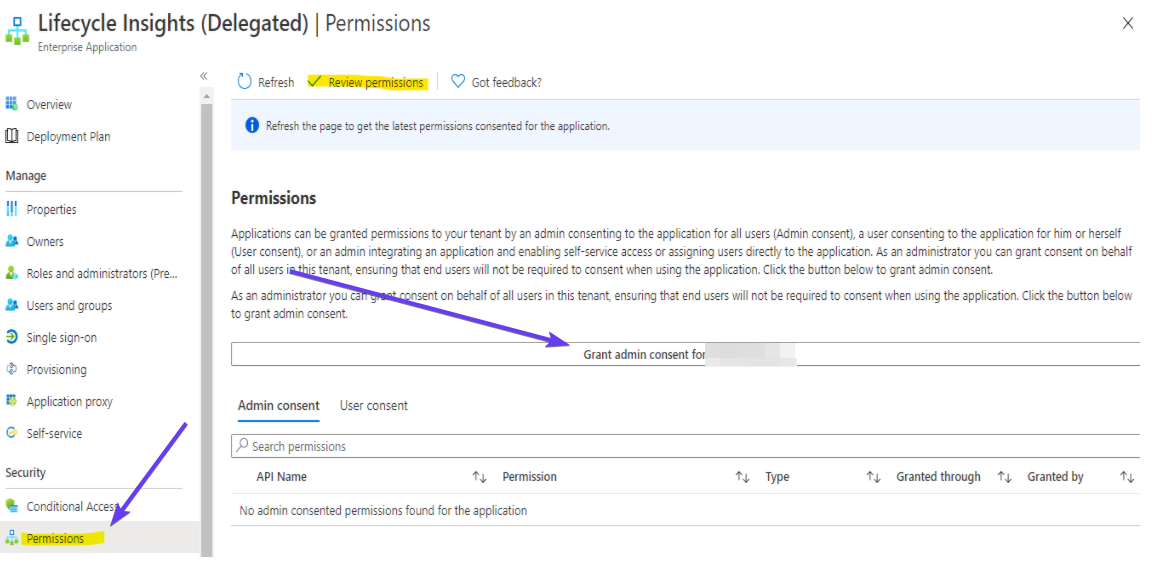
Task: Sort by Granted through column arrows
Action: click(x=1004, y=477)
